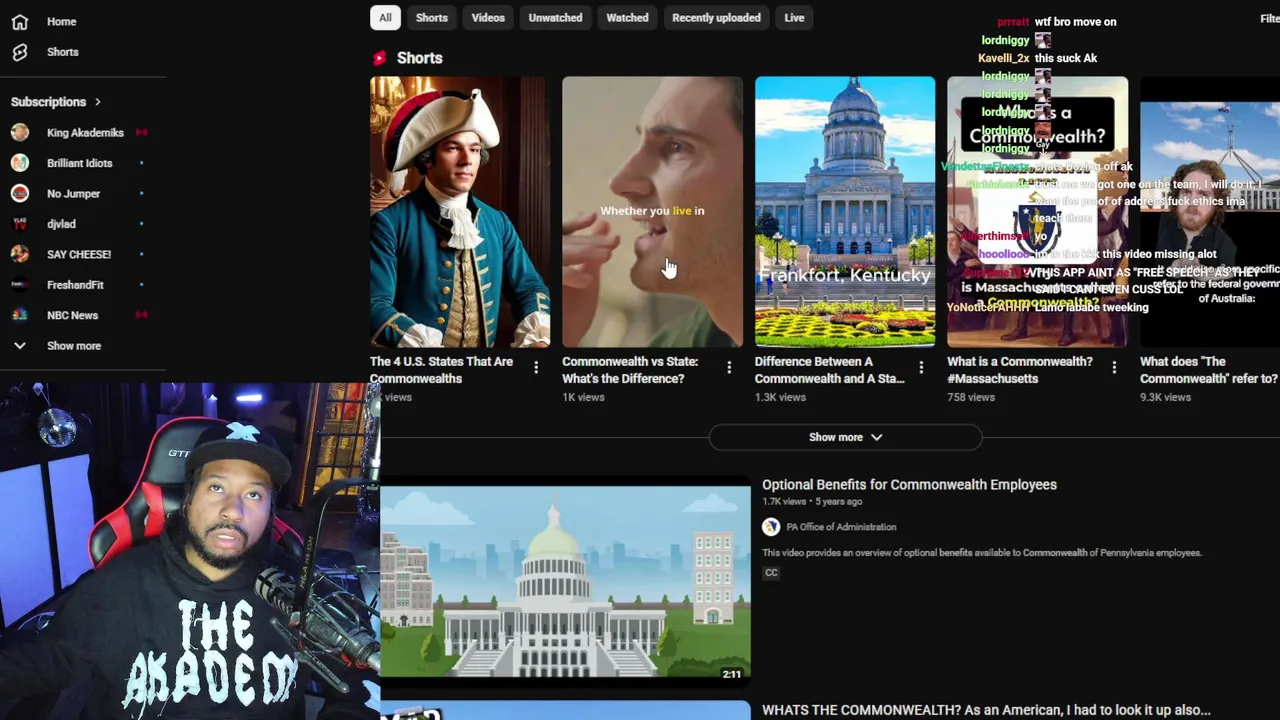Image resolution: width=1280 pixels, height=720 pixels.
Task: Select the Watched filter chip
Action: coord(627,17)
